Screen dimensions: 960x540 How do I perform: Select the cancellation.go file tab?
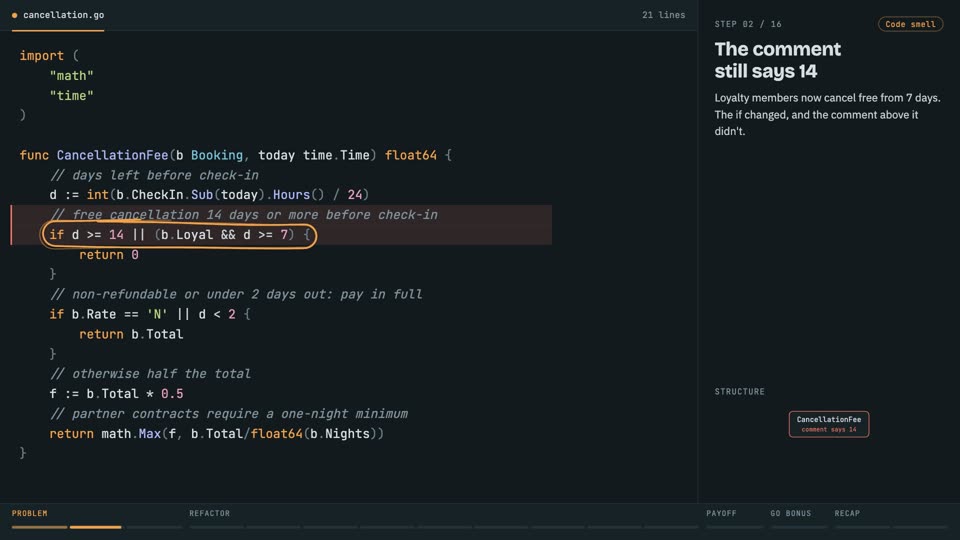tap(58, 15)
